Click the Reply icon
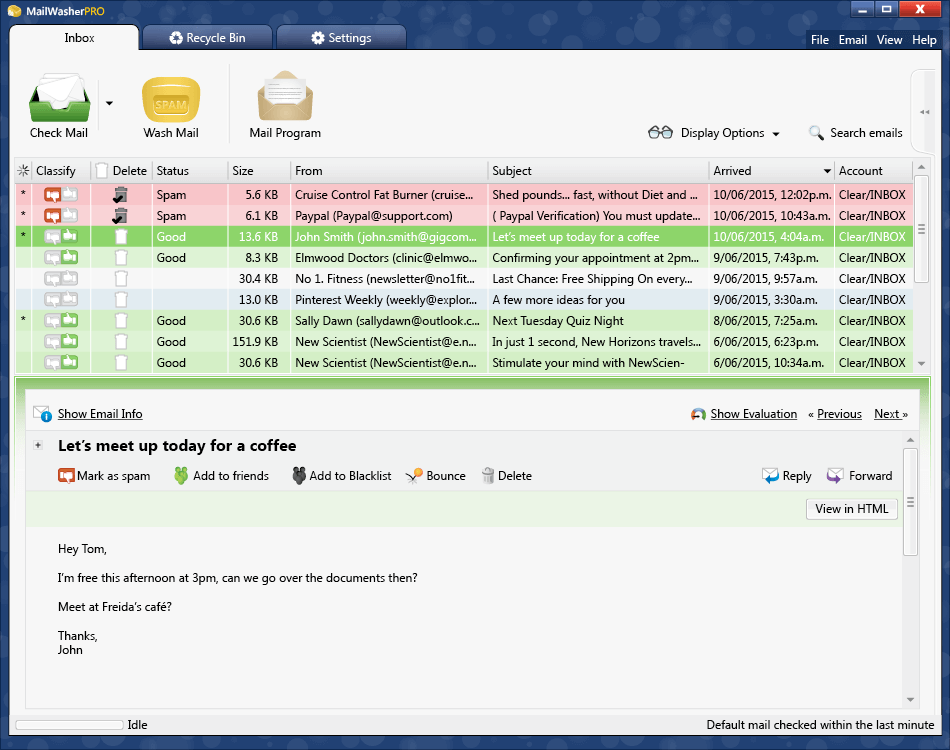This screenshot has width=950, height=750. 770,476
